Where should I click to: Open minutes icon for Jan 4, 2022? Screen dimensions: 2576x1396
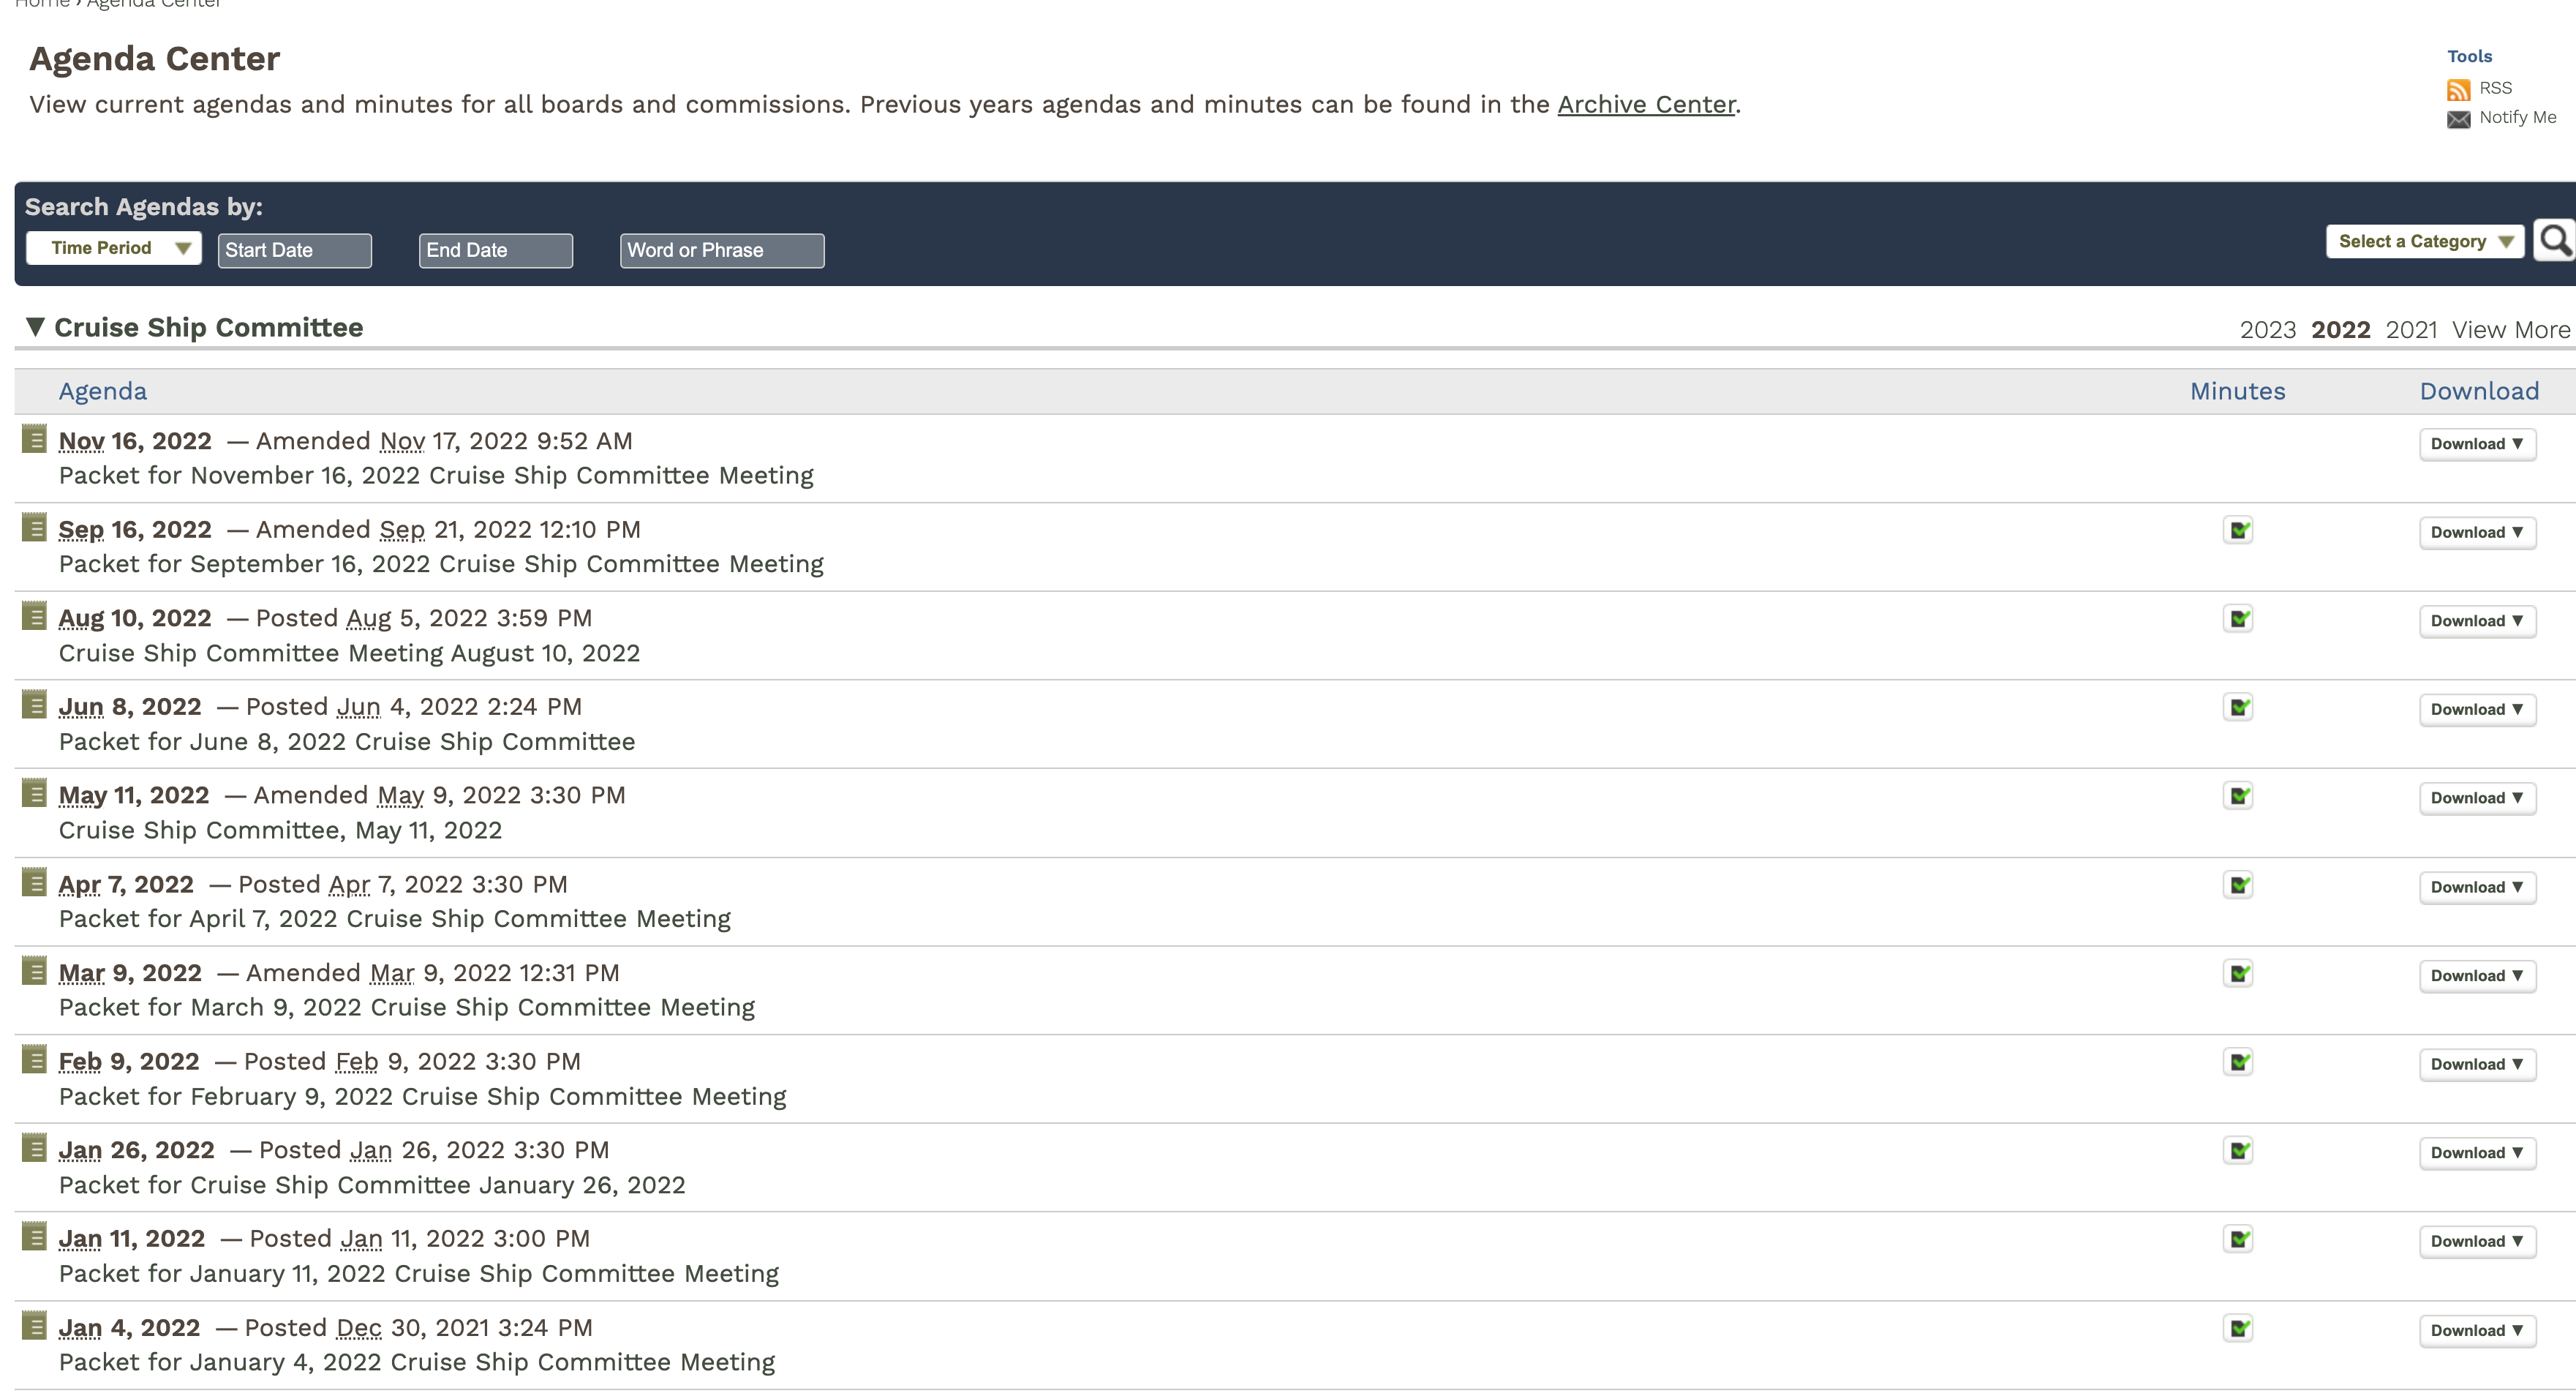(x=2238, y=1329)
